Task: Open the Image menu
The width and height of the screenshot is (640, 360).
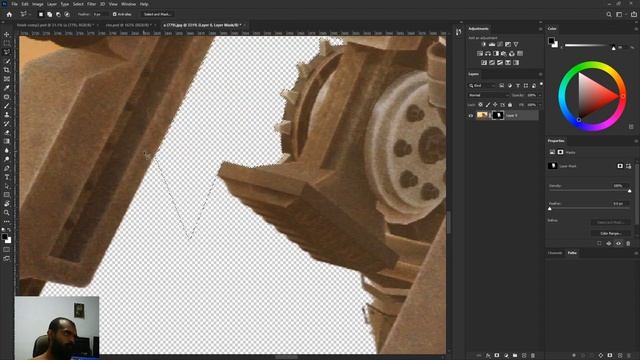Action: (38, 4)
